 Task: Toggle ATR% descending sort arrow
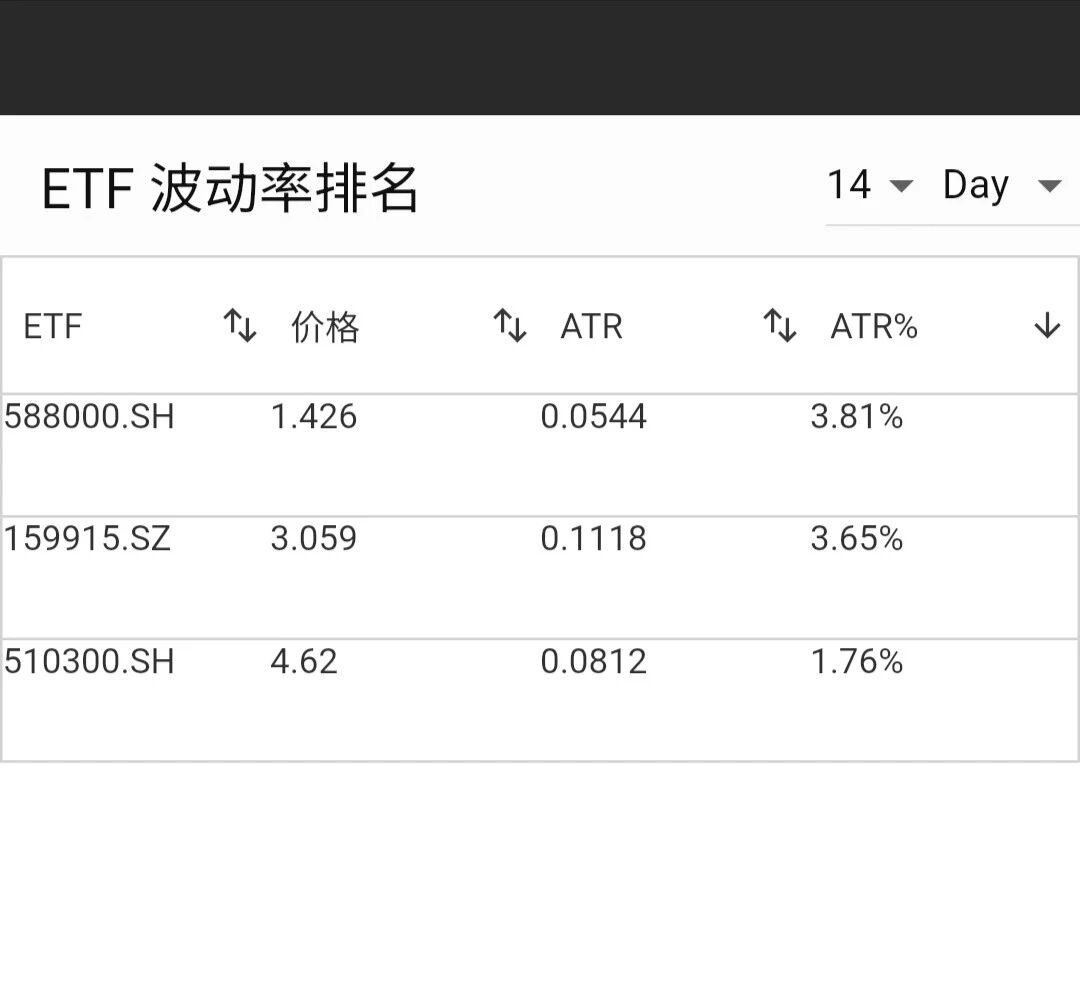pyautogui.click(x=1047, y=325)
